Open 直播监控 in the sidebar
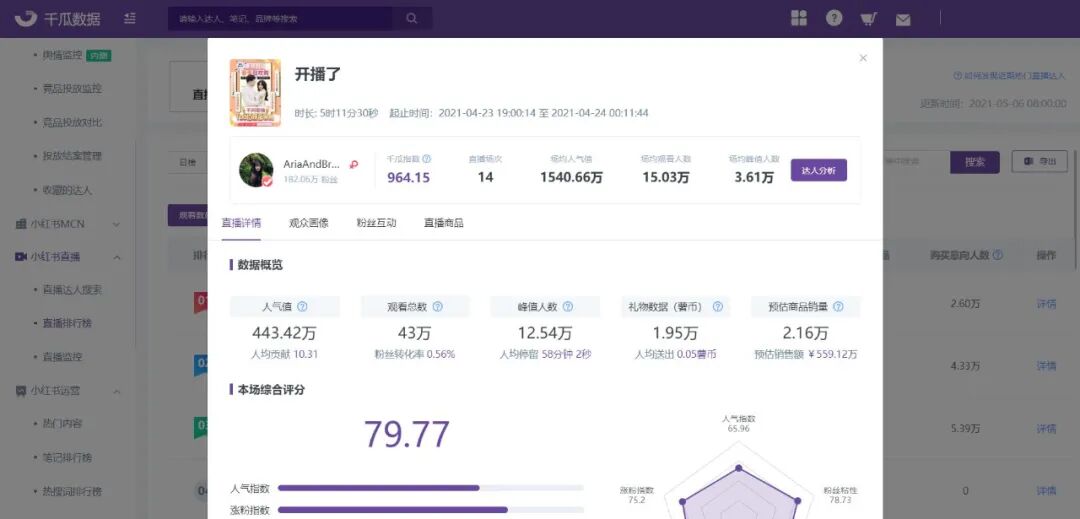This screenshot has width=1080, height=519. coord(63,357)
